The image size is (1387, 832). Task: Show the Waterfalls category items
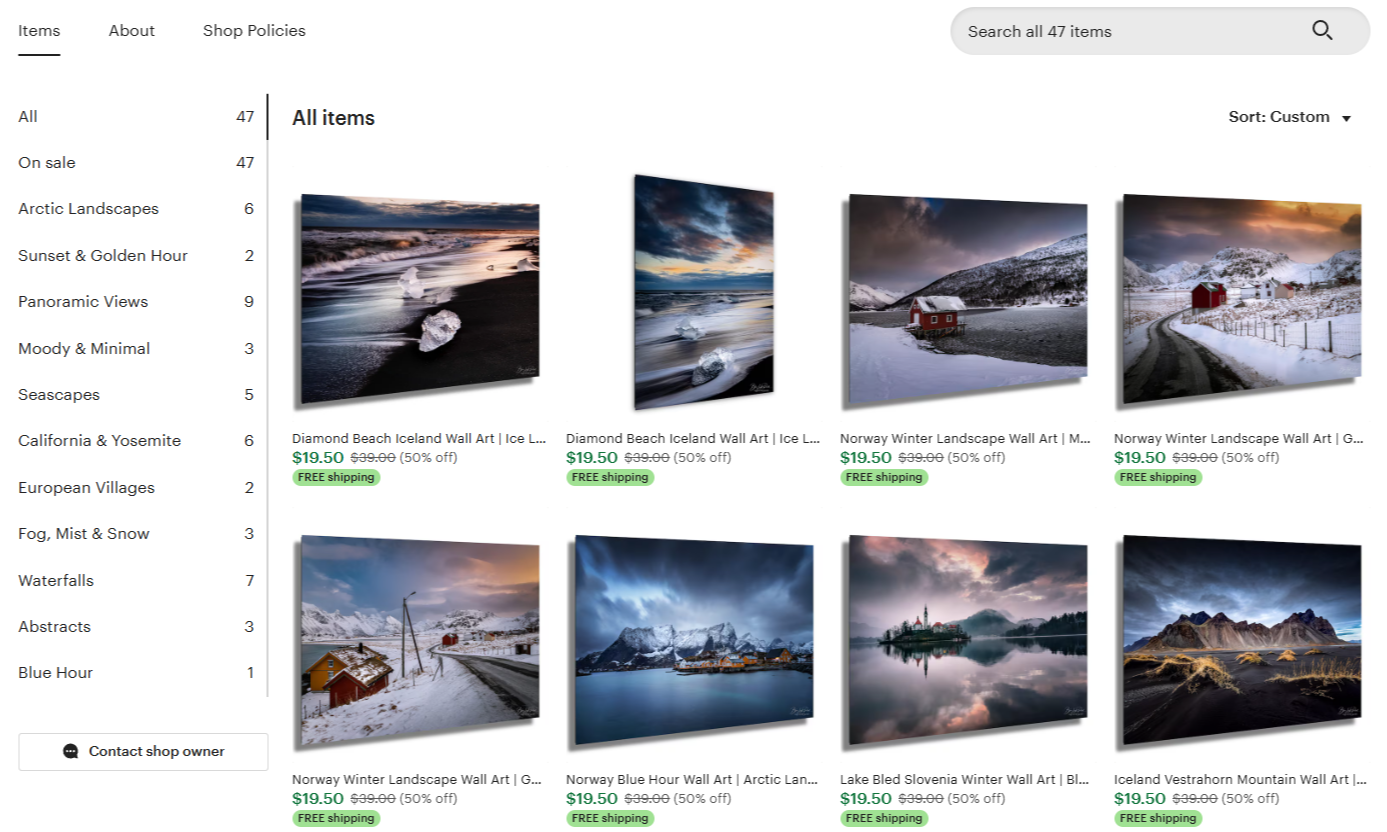[x=136, y=580]
